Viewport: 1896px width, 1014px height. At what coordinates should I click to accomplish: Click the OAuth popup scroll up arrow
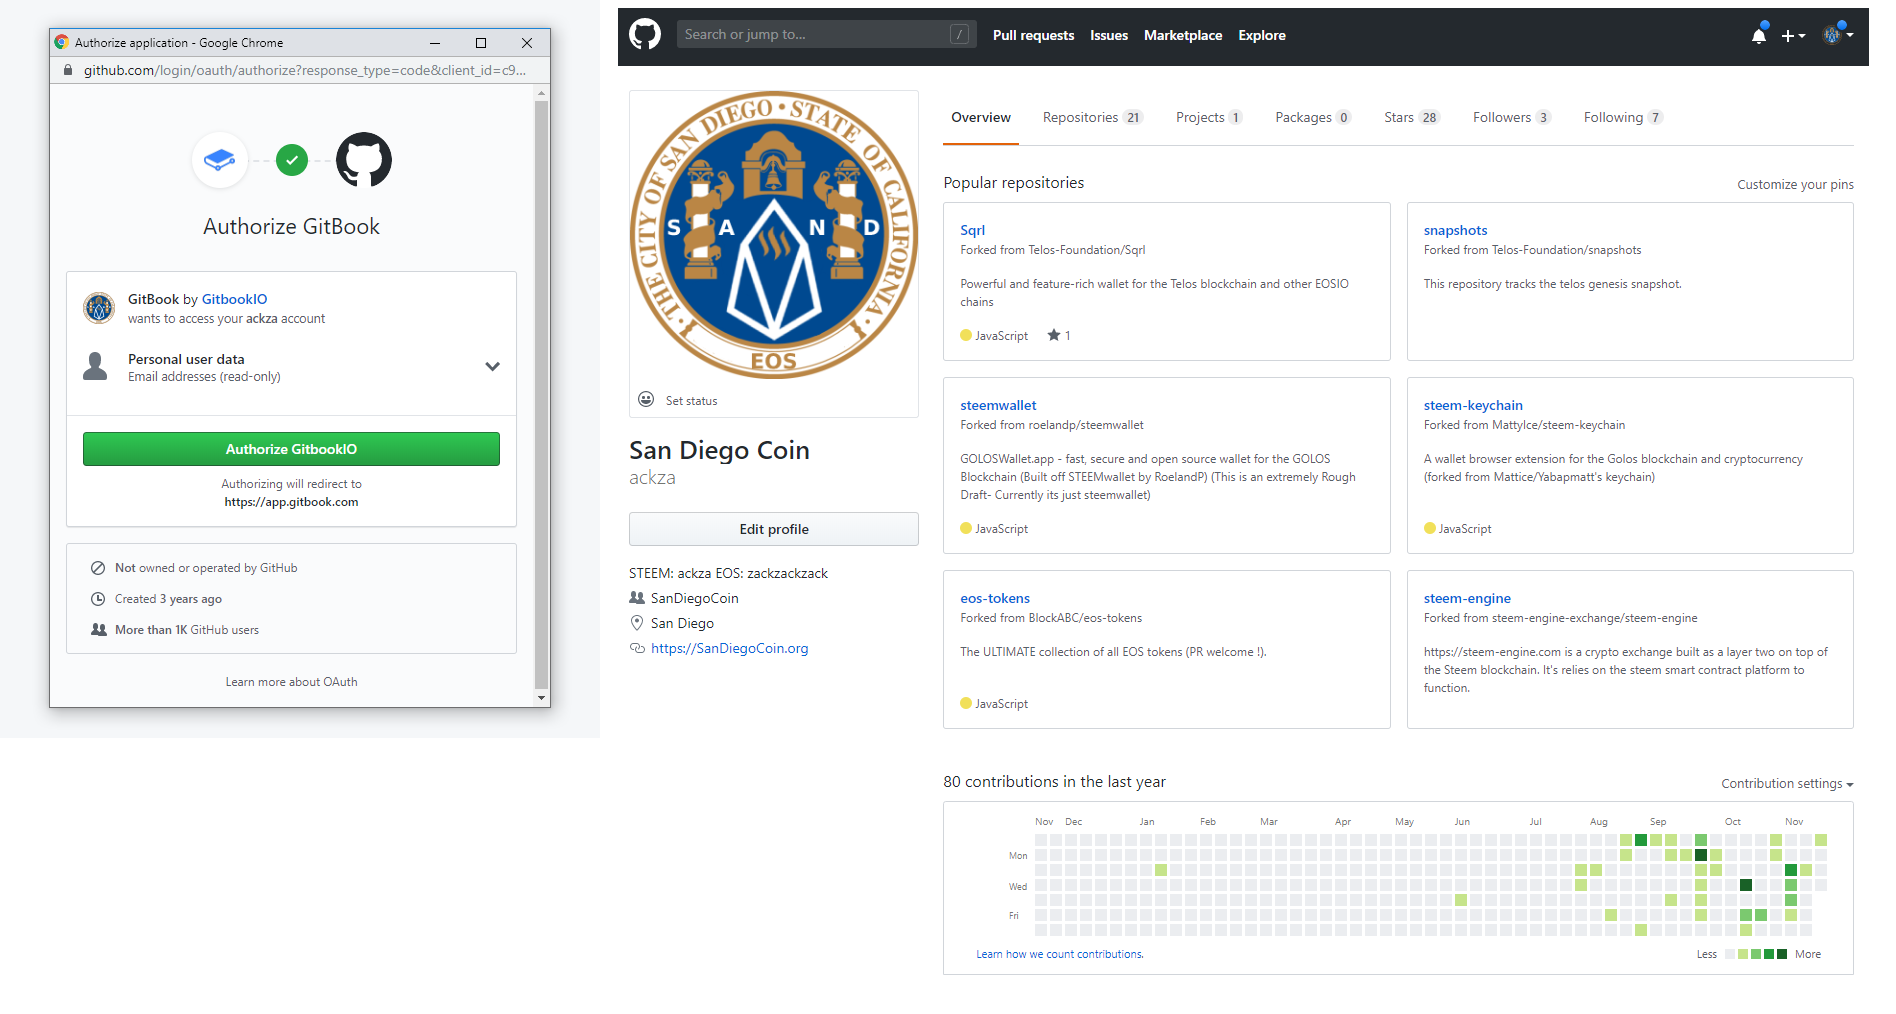(541, 93)
